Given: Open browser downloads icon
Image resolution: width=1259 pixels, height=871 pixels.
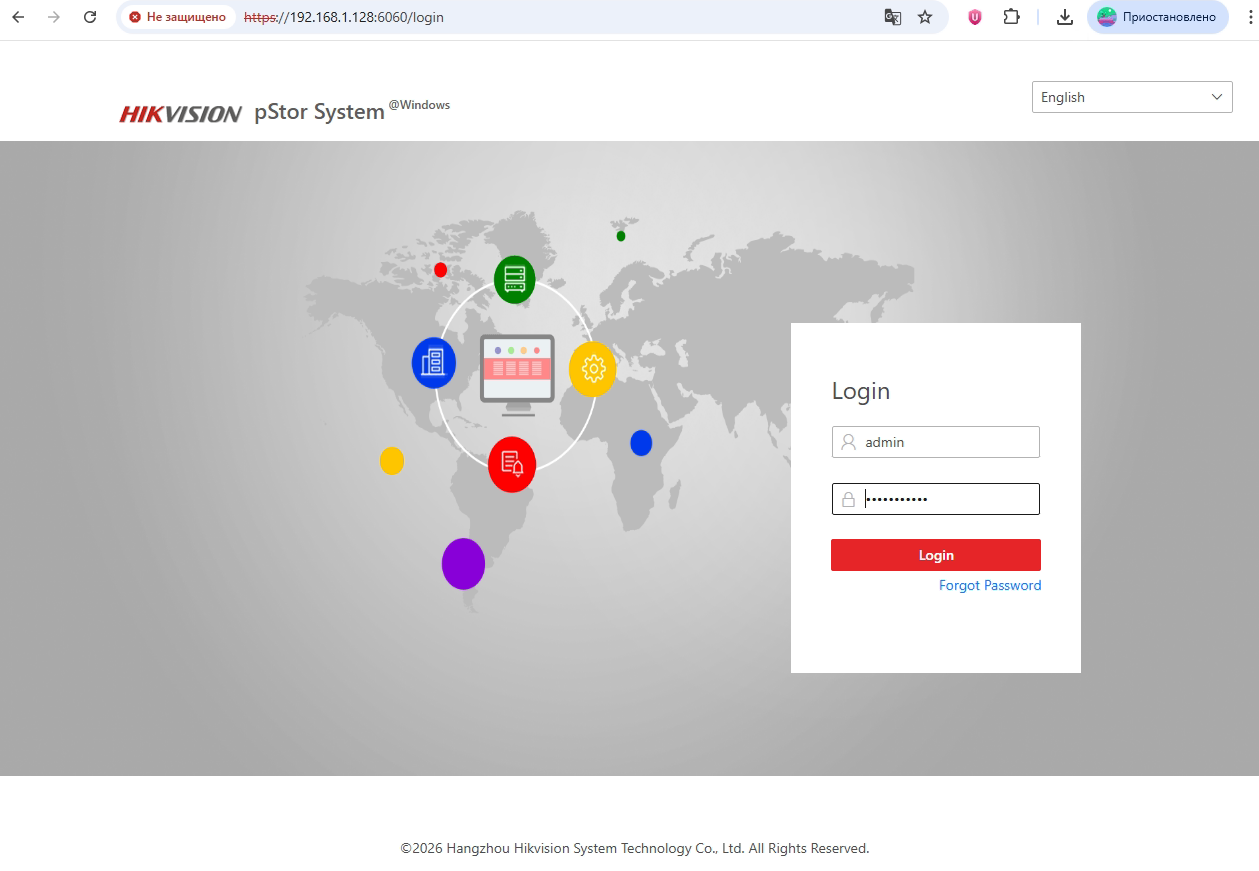Looking at the screenshot, I should [x=1065, y=17].
